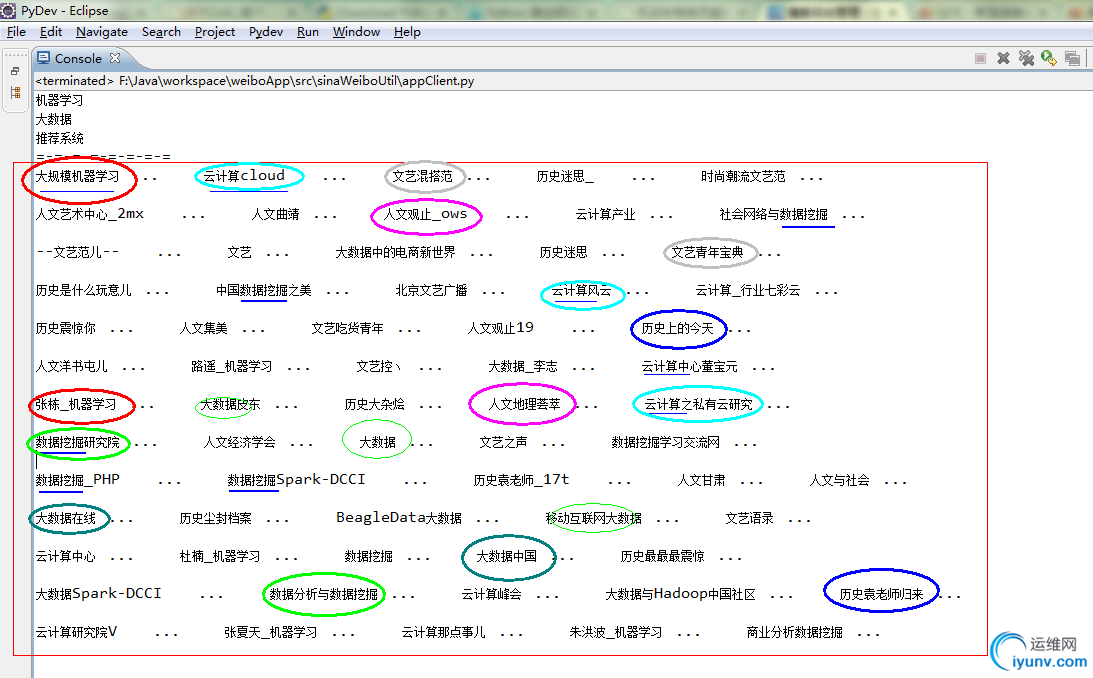Click the text '历史最最最震惊'

click(662, 555)
